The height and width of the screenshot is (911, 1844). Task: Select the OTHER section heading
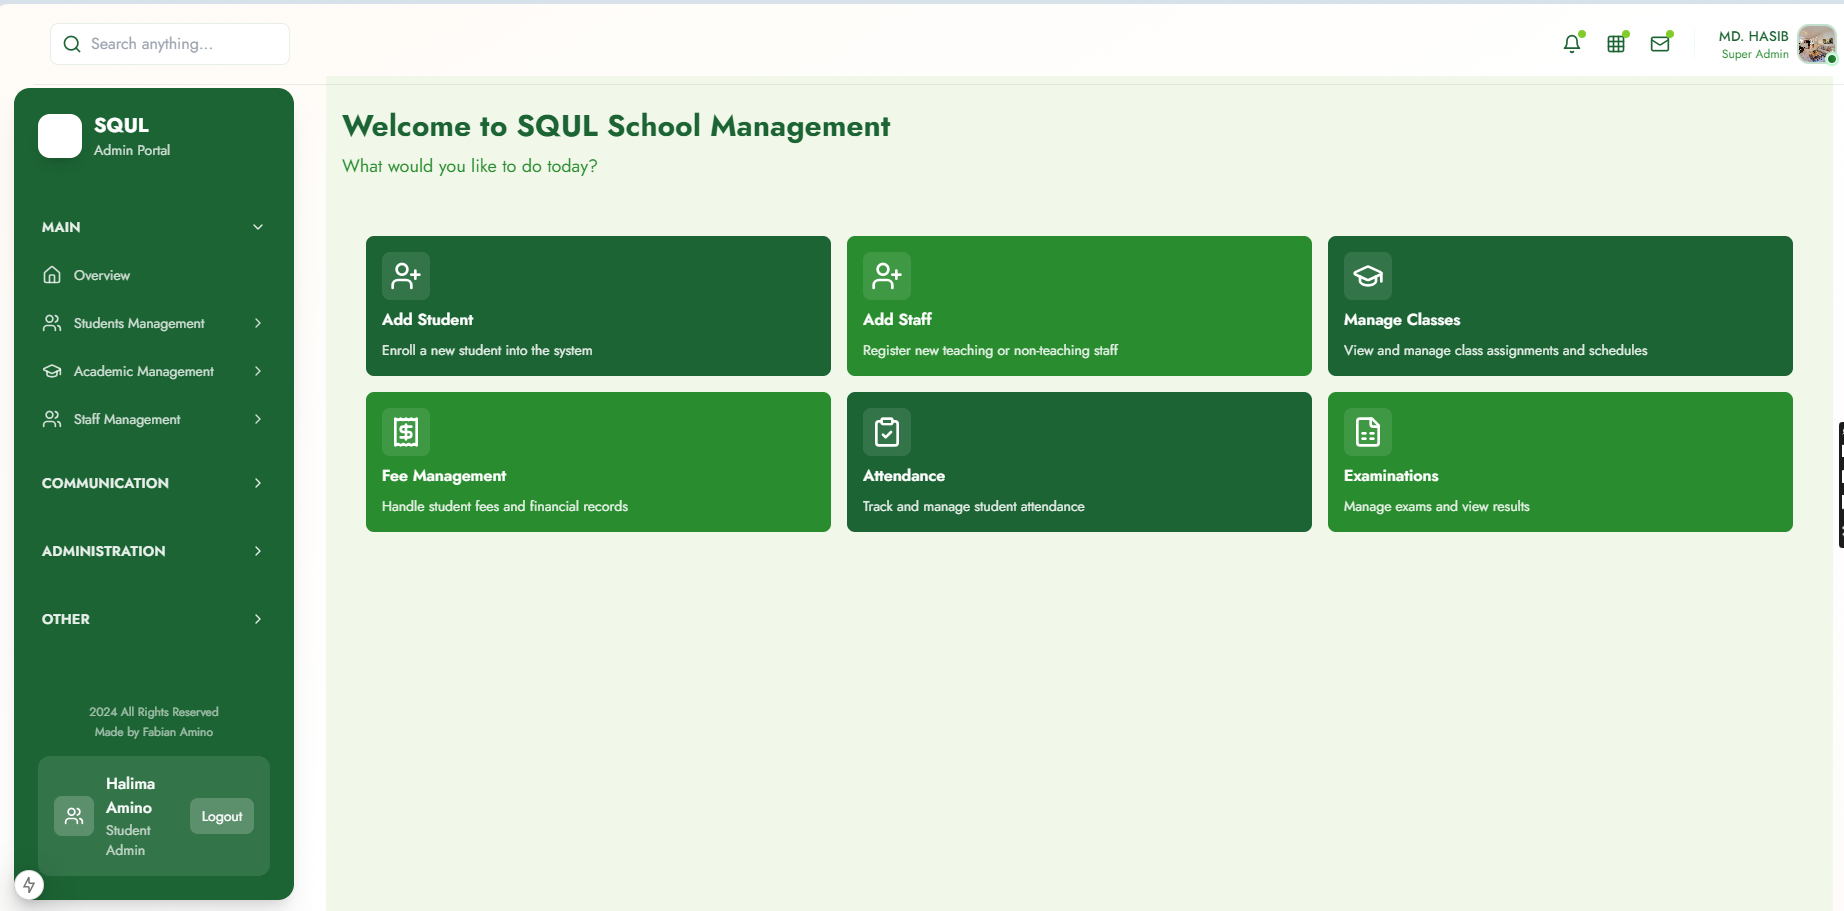pyautogui.click(x=66, y=619)
